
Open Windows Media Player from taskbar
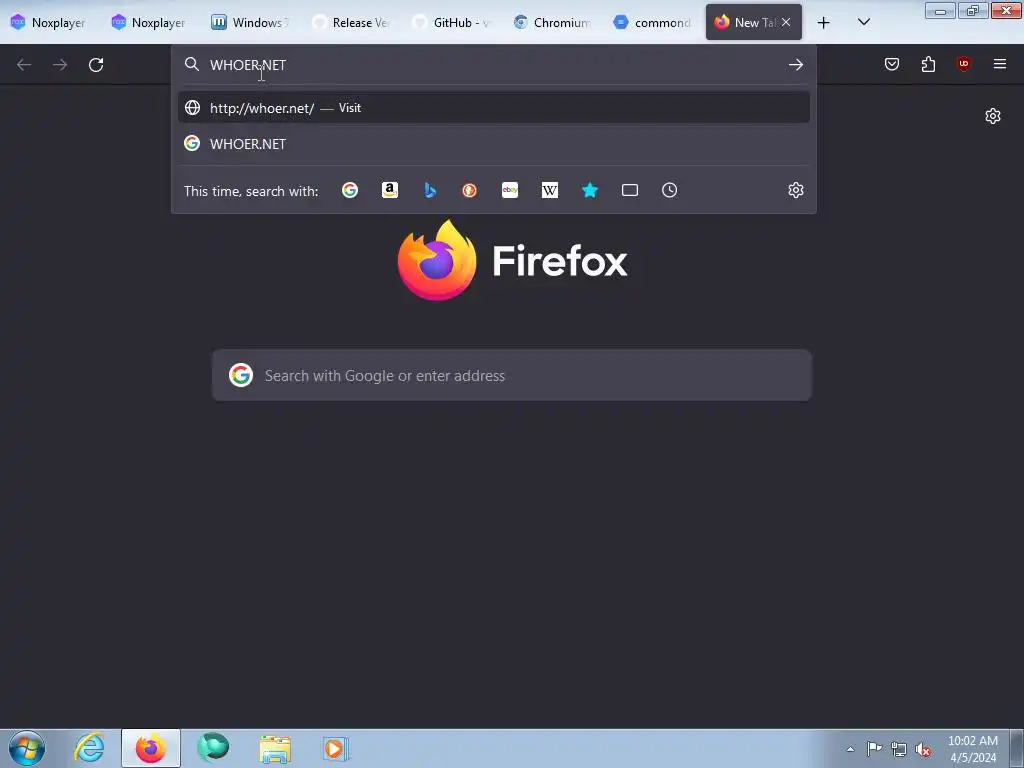click(x=336, y=748)
